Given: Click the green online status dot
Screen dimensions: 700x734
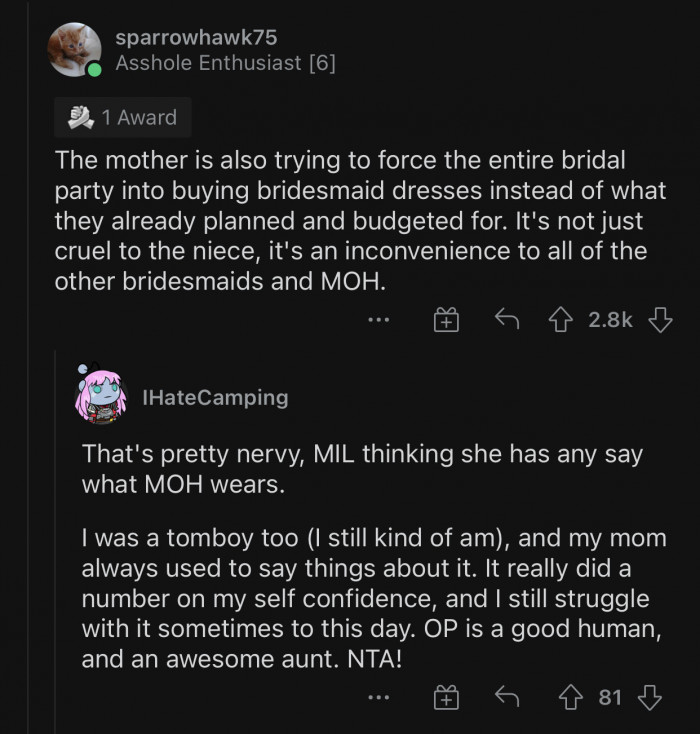Looking at the screenshot, I should [x=94, y=70].
